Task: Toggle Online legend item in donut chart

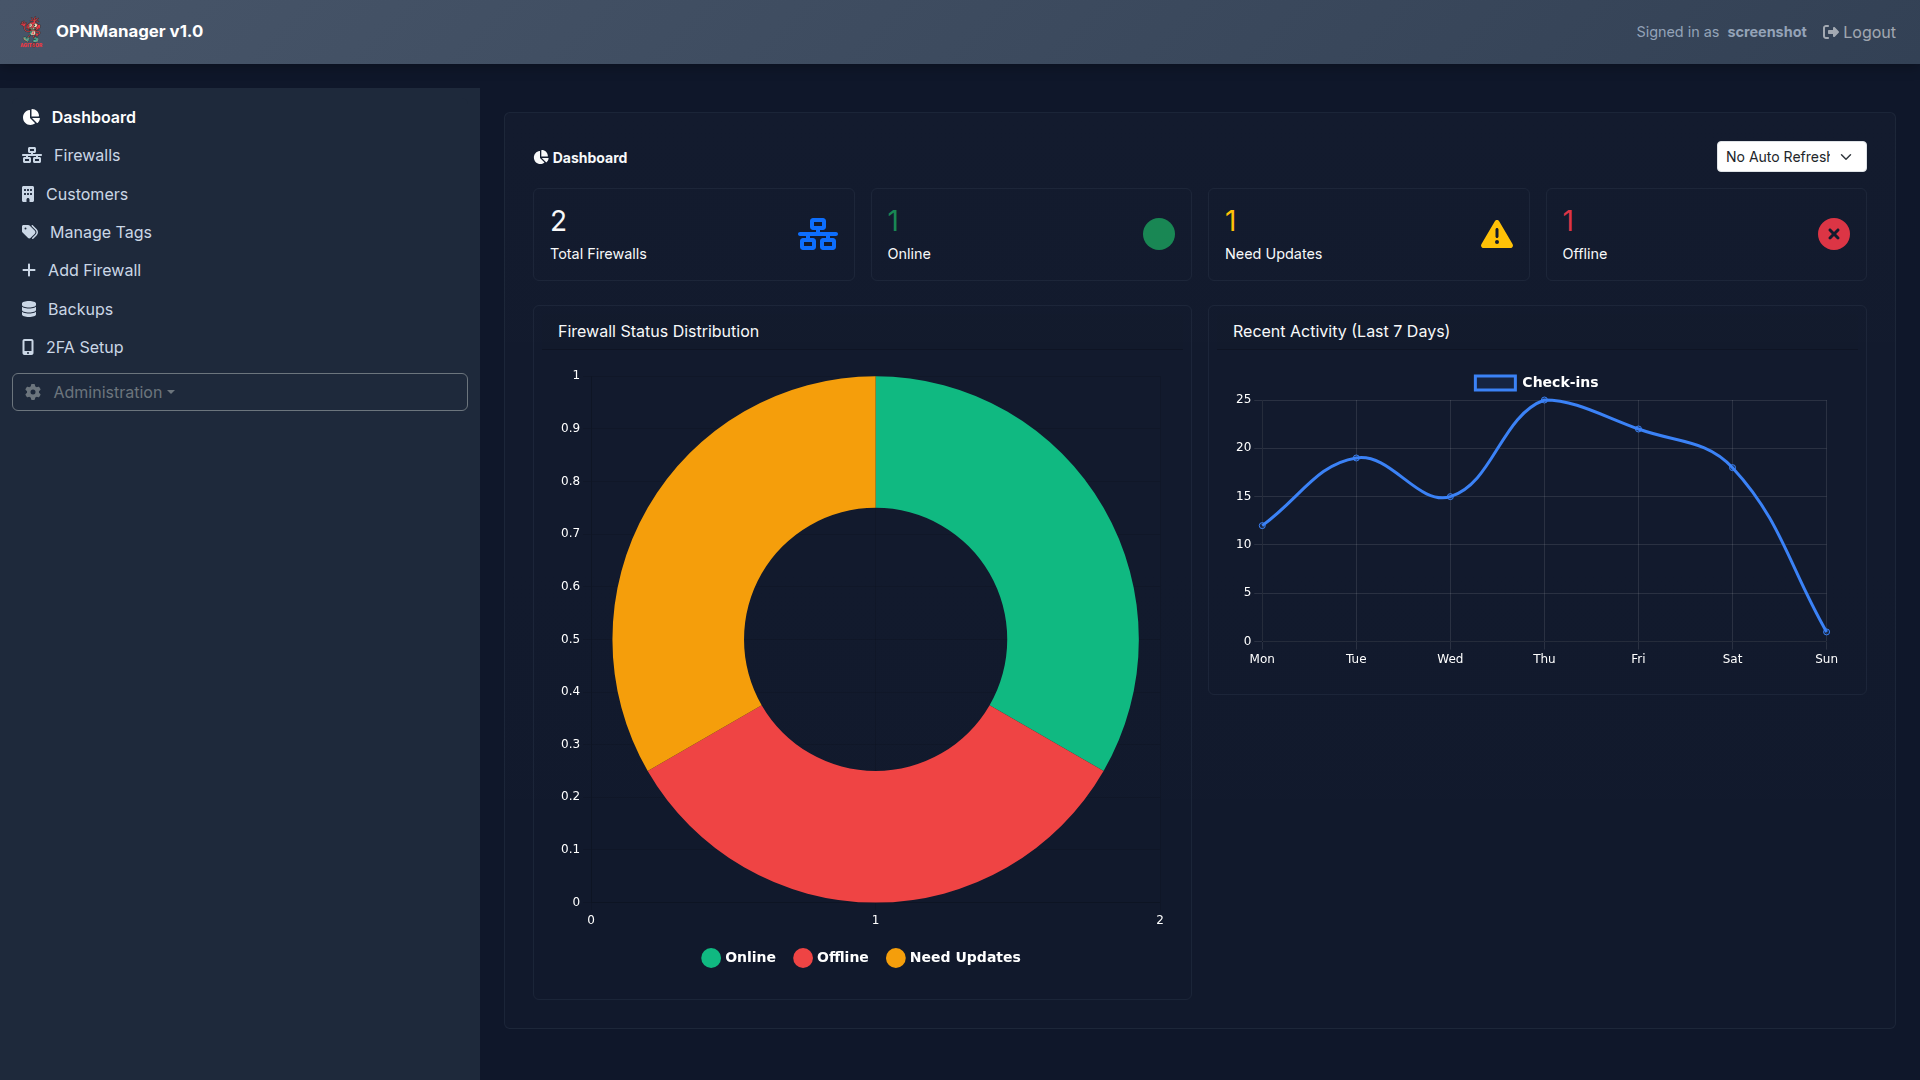Action: (739, 957)
